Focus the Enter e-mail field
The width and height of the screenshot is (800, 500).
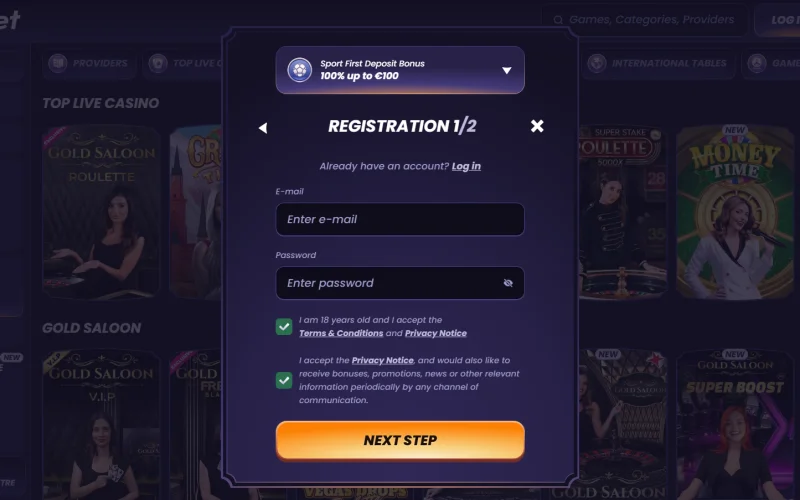(x=400, y=219)
